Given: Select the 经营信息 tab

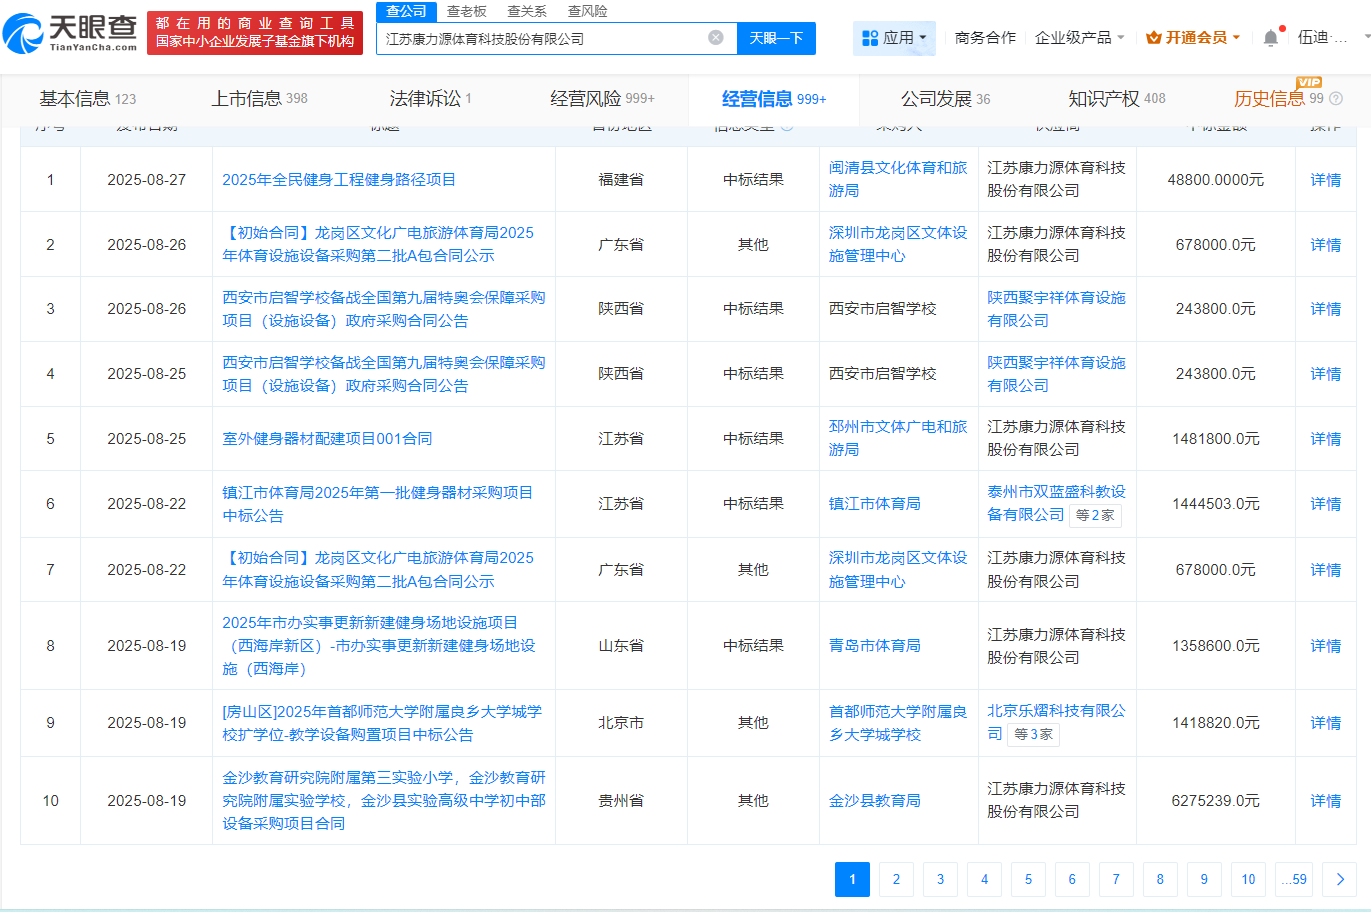Looking at the screenshot, I should click(x=774, y=99).
